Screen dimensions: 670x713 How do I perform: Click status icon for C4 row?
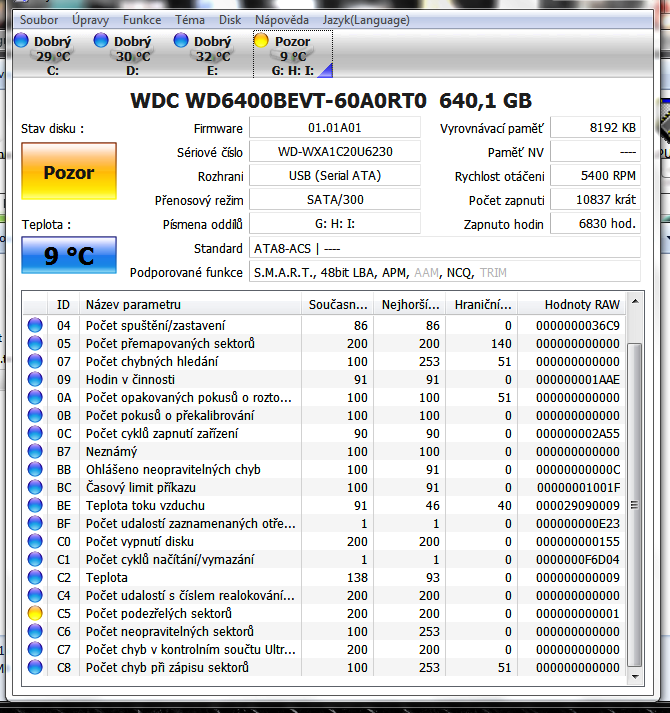(35, 595)
